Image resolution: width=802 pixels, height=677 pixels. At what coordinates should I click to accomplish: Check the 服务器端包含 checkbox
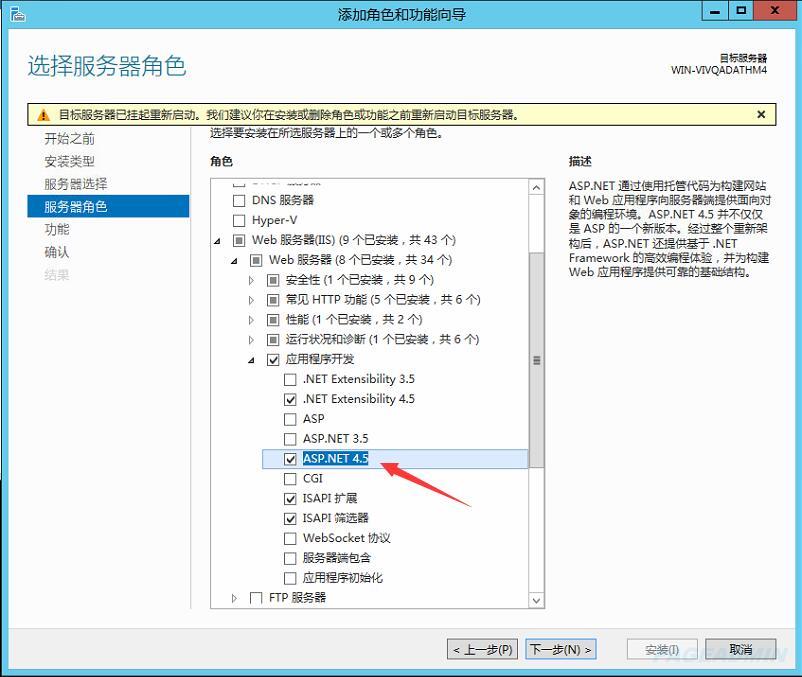(290, 558)
